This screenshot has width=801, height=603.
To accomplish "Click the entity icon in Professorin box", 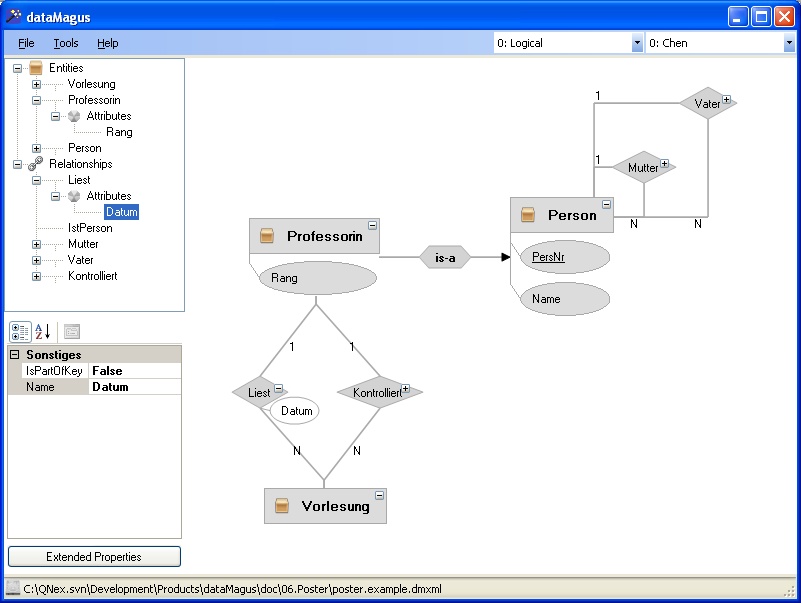I will 267,236.
